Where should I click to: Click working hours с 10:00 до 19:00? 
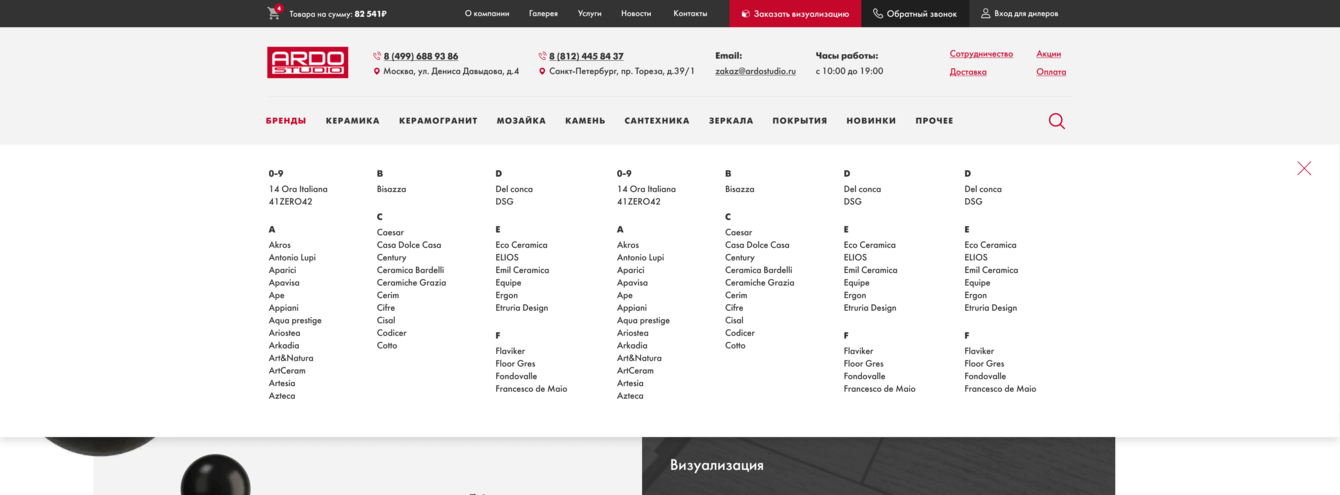849,71
